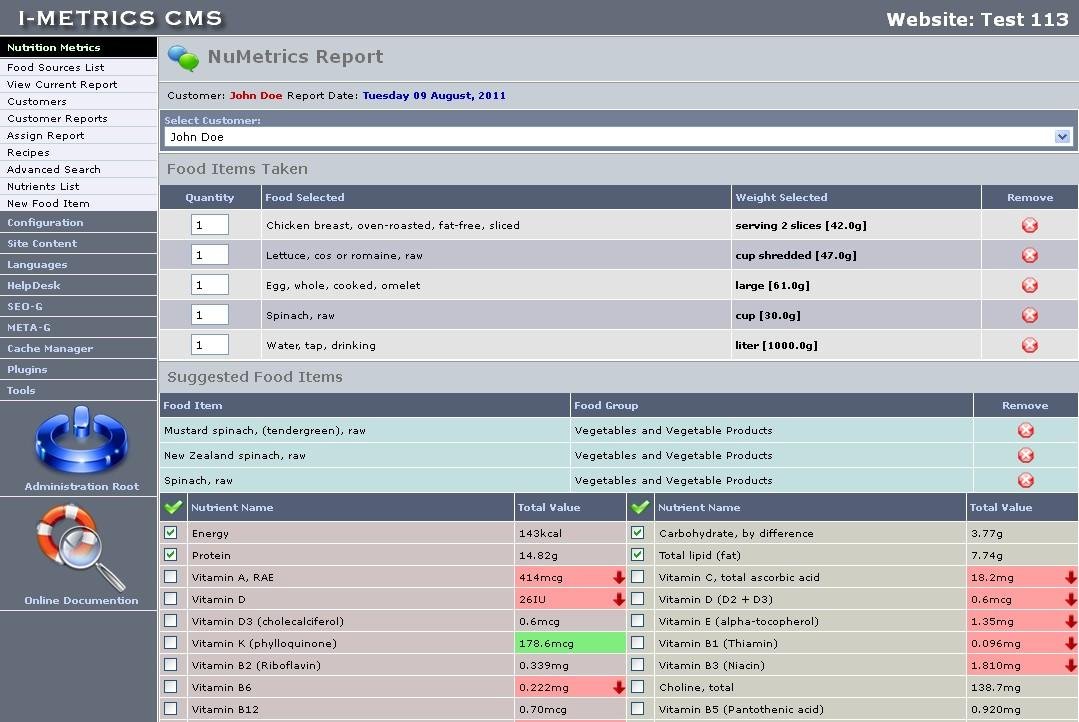Remove Chicken breast from Food Items Taken
1079x722 pixels.
pyautogui.click(x=1029, y=225)
